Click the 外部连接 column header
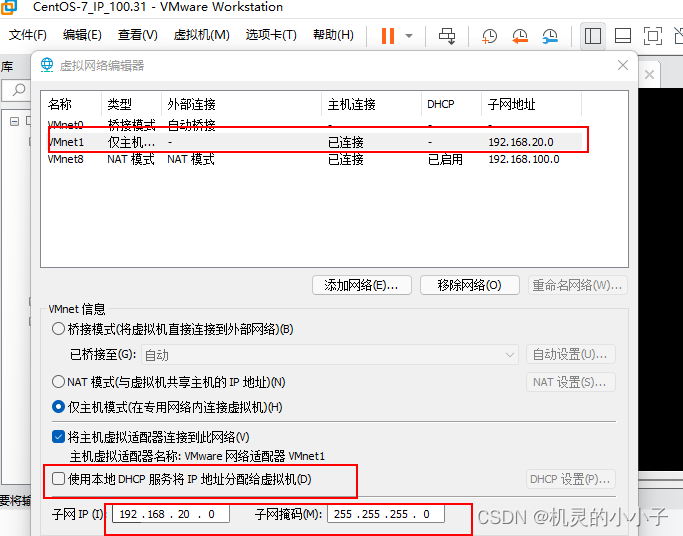 [x=241, y=104]
